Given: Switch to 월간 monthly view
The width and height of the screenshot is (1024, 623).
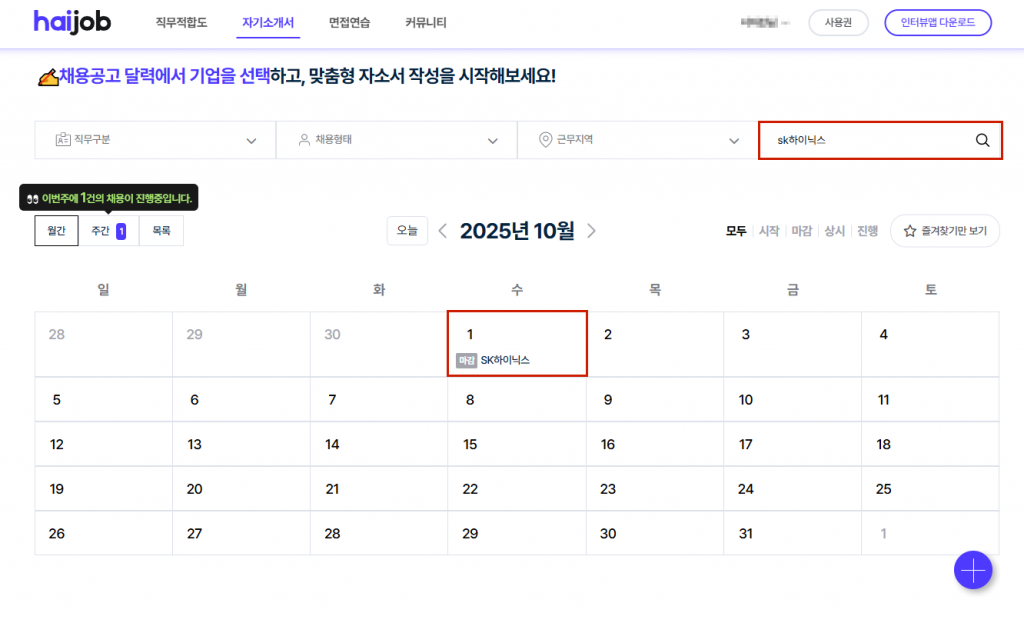Looking at the screenshot, I should (56, 231).
